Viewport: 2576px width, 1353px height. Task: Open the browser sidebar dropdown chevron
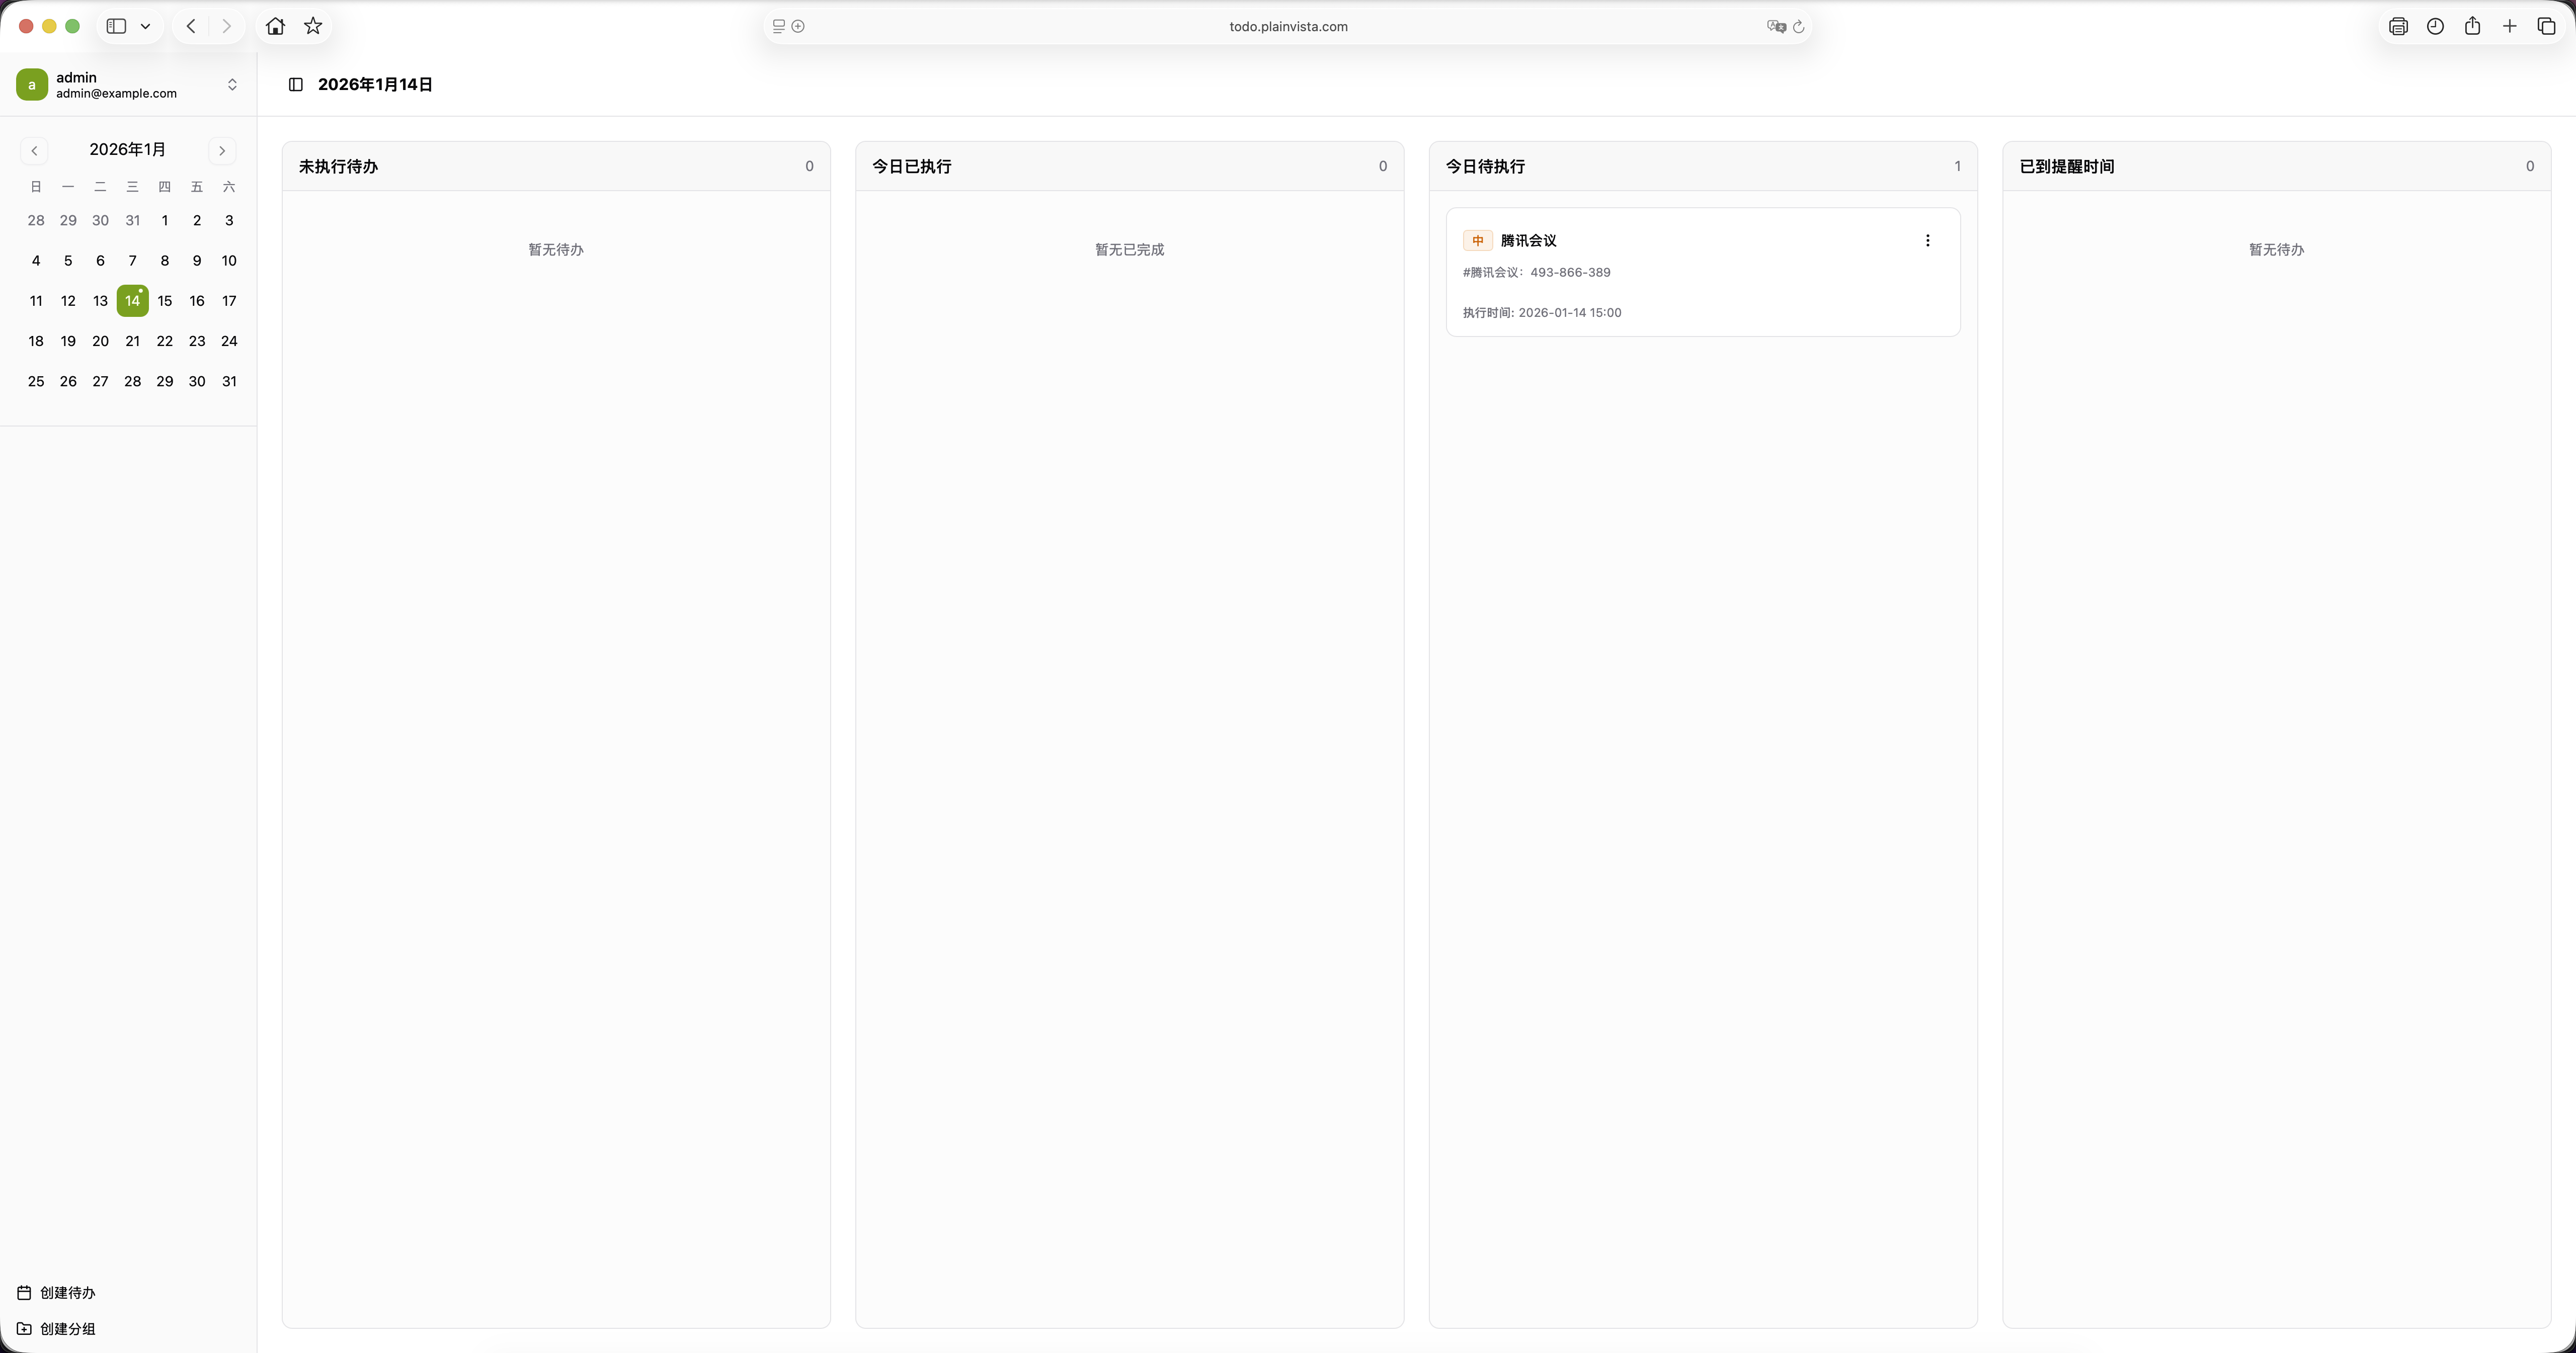coord(145,26)
